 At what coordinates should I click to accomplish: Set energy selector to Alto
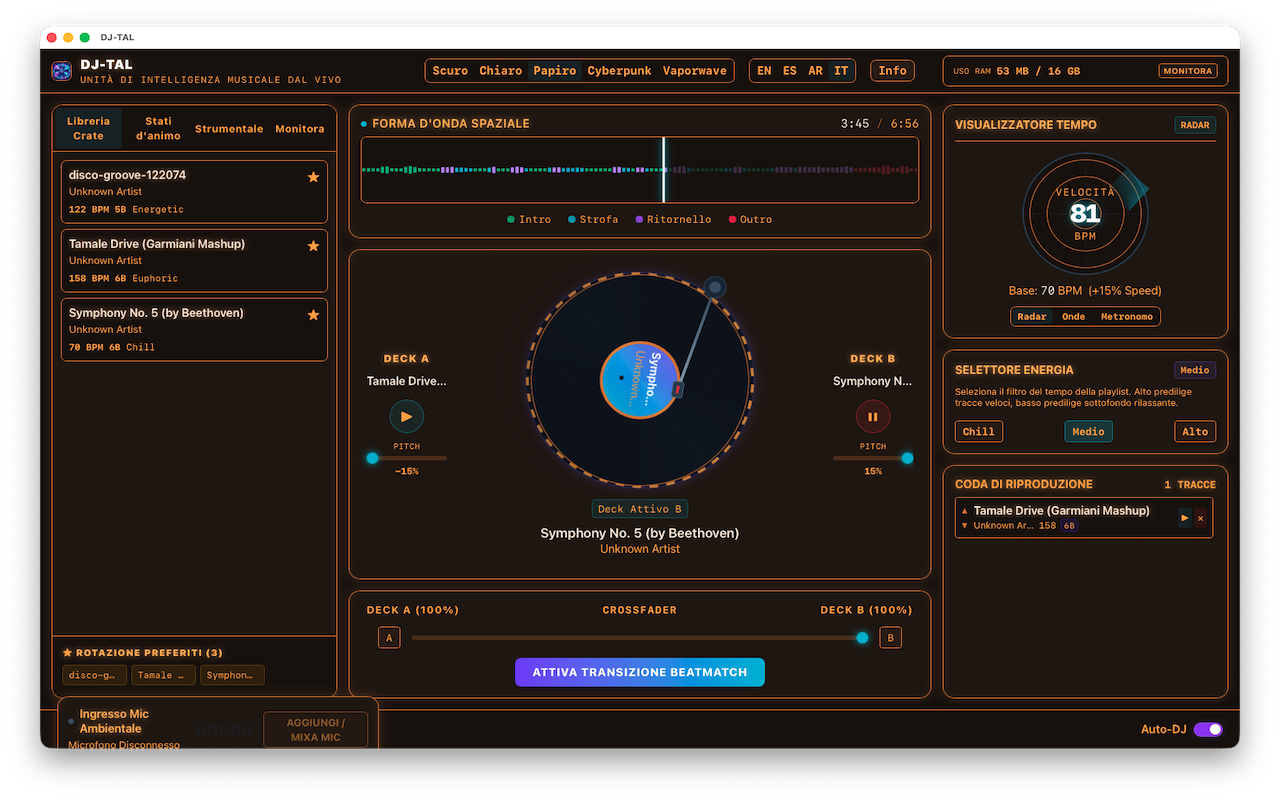click(1195, 431)
